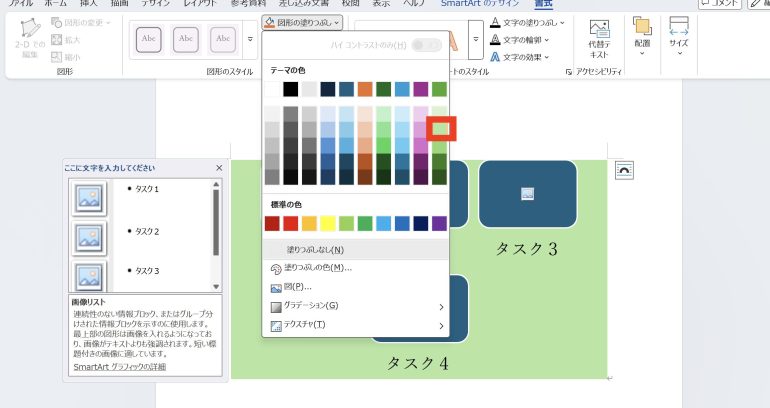
Task: Click text pane scrollbar down arrow
Action: tap(216, 287)
